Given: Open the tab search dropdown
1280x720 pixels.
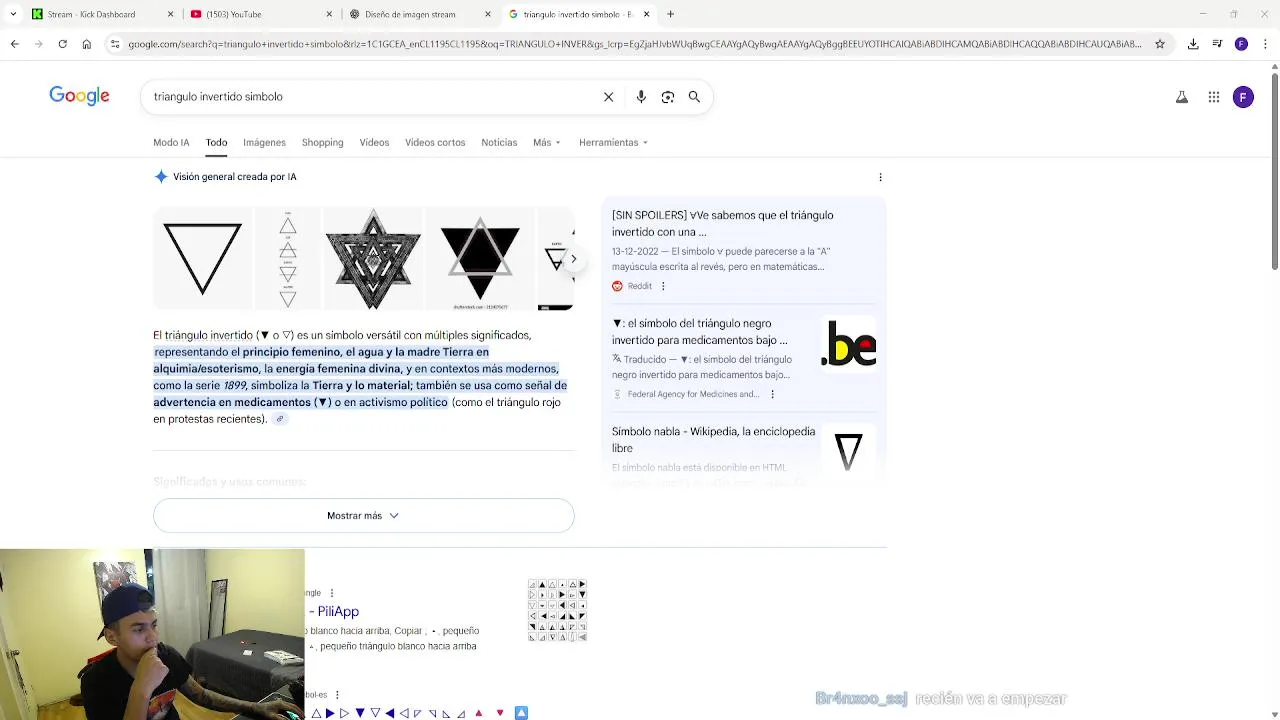Looking at the screenshot, I should coord(13,14).
